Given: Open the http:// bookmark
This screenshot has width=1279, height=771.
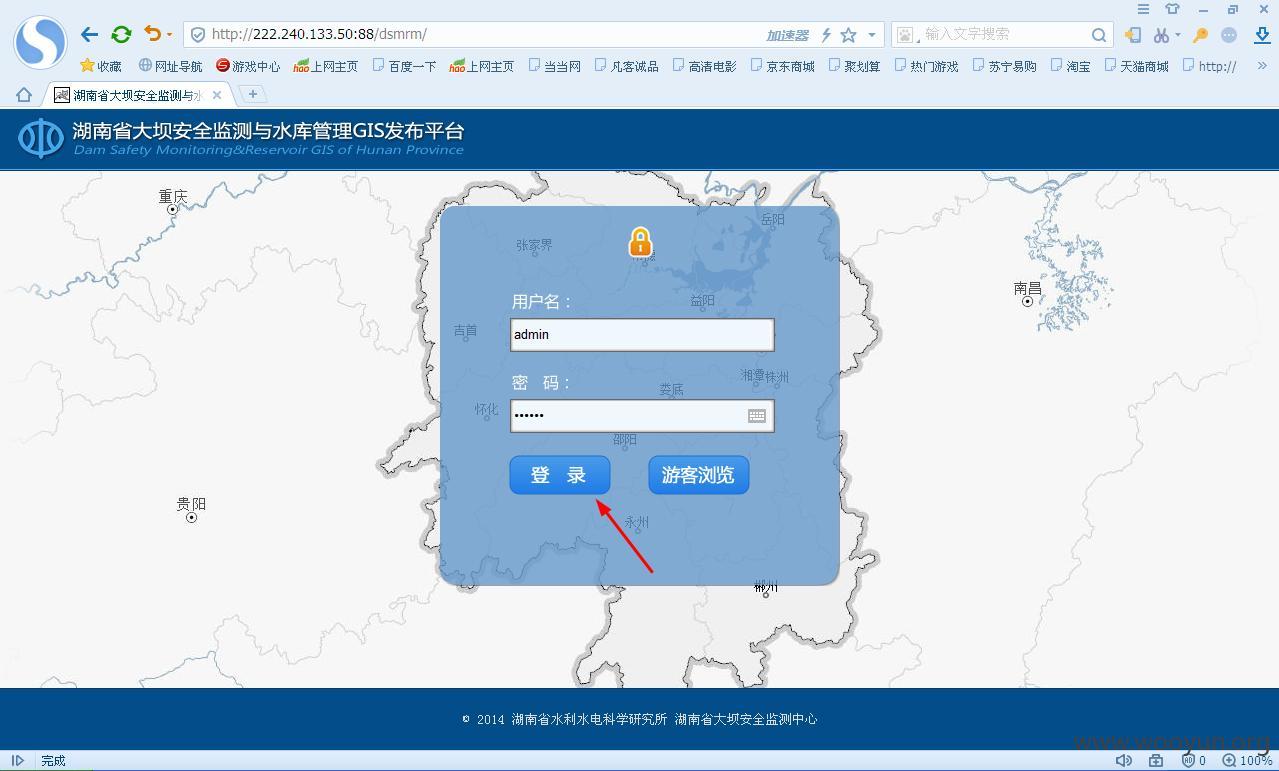Looking at the screenshot, I should [x=1209, y=66].
